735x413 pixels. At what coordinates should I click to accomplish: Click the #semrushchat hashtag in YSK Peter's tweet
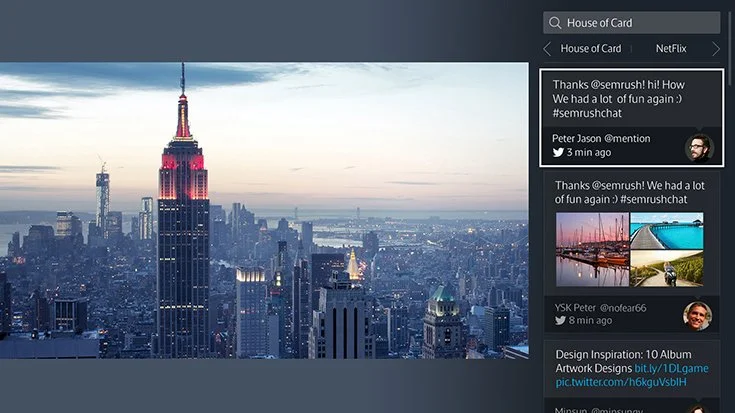pyautogui.click(x=653, y=199)
